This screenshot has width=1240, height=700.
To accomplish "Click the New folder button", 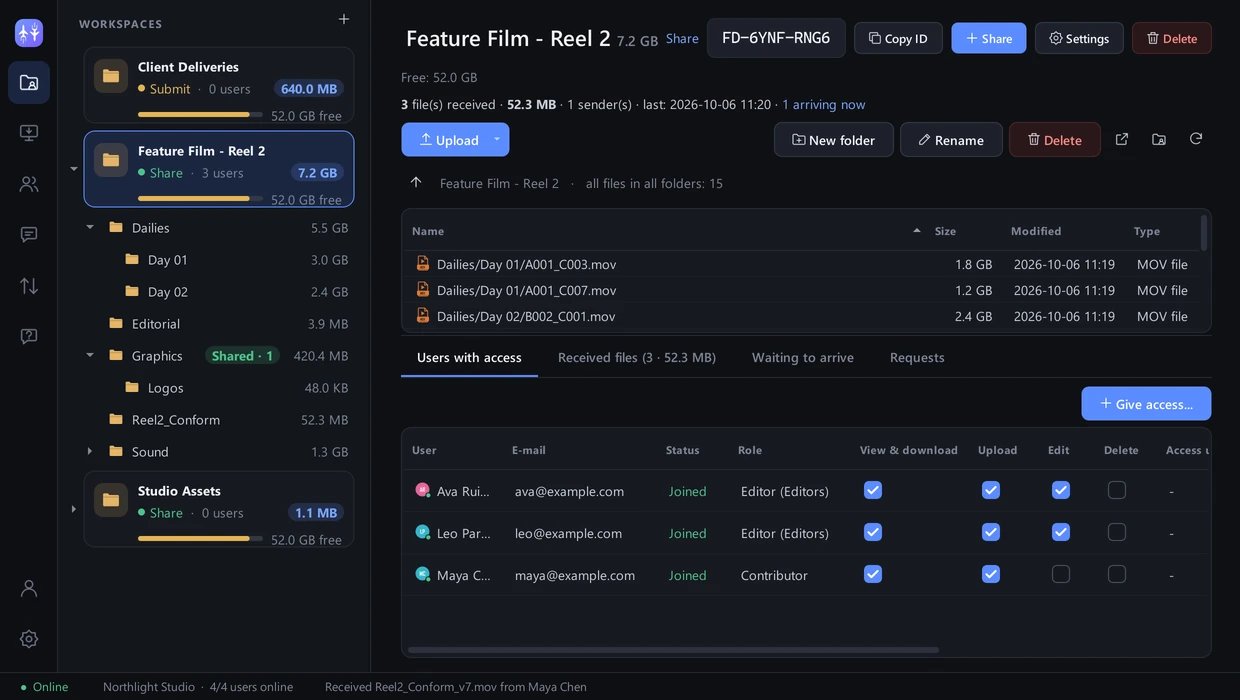I will pos(834,140).
